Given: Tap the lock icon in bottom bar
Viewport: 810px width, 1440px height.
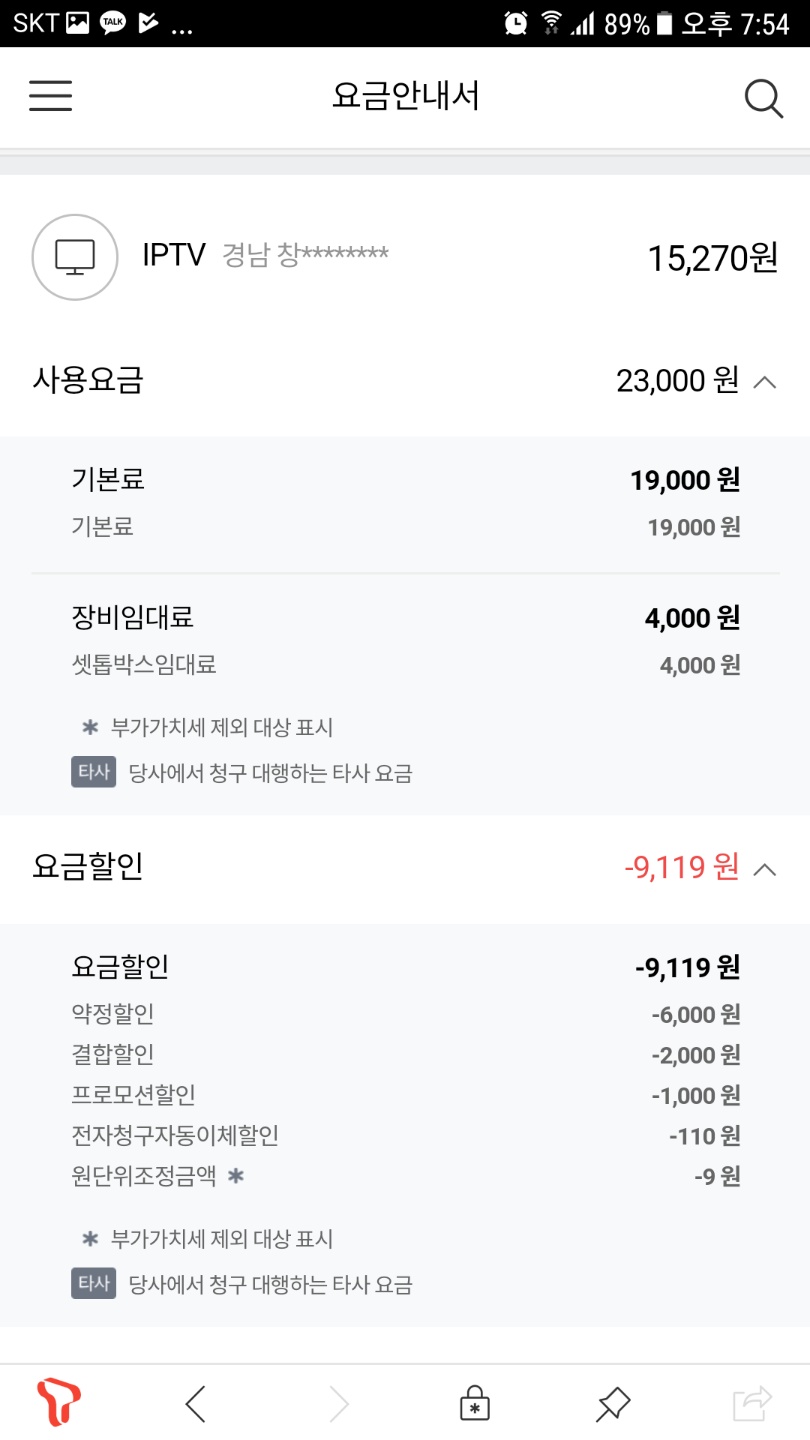Looking at the screenshot, I should point(474,1404).
